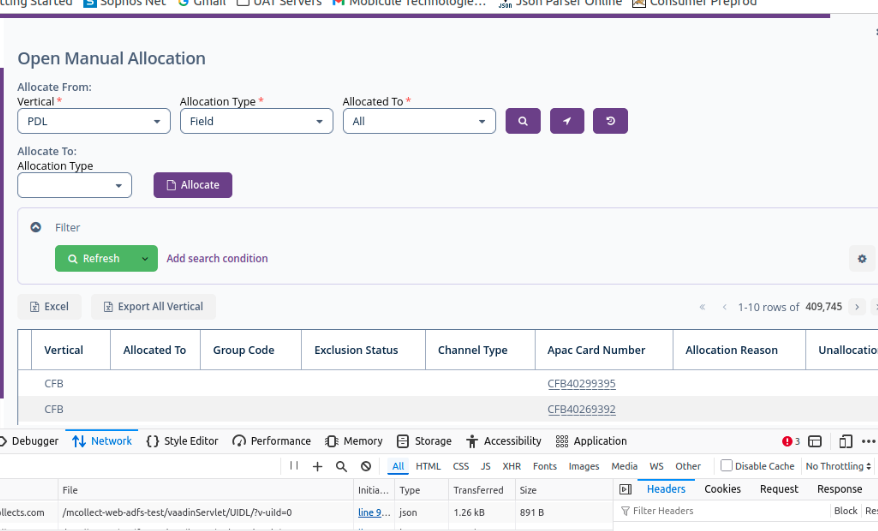The image size is (878, 531).
Task: Pause network recording in devtools
Action: click(294, 466)
